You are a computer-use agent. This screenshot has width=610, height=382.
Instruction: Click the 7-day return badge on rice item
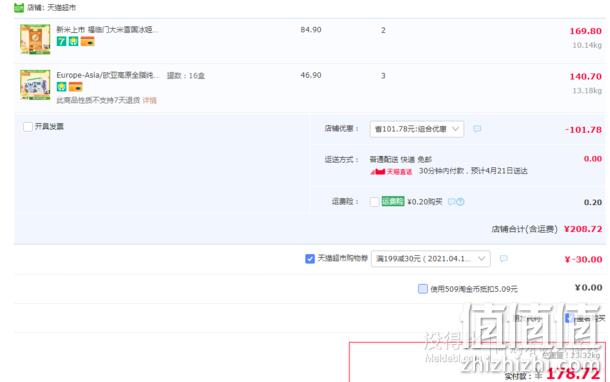(61, 41)
